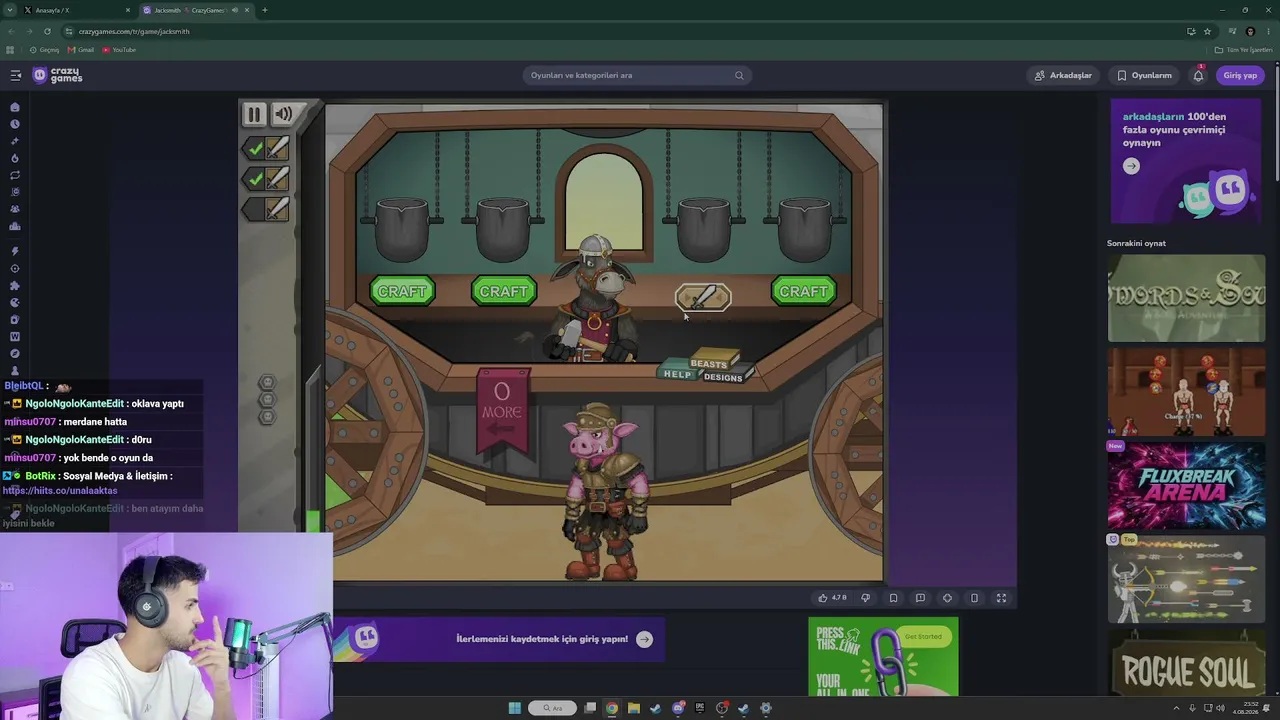Report a problem with the game
This screenshot has height=720, width=1280.
point(920,598)
